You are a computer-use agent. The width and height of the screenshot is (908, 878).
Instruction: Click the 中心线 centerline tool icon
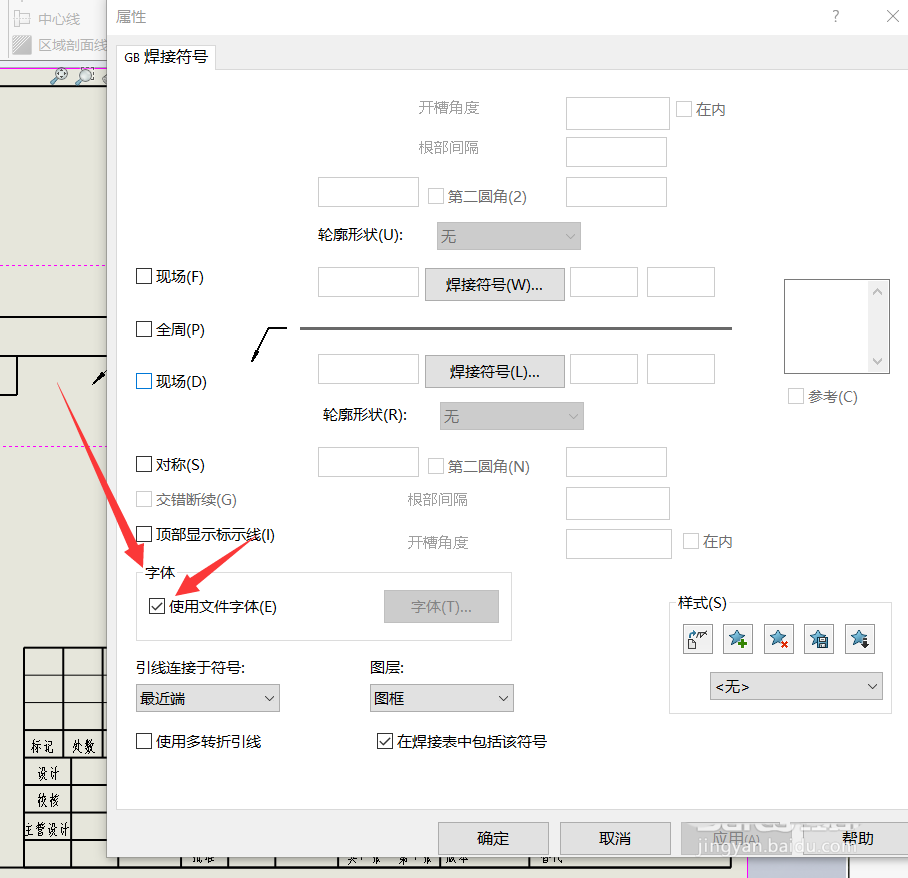21,19
